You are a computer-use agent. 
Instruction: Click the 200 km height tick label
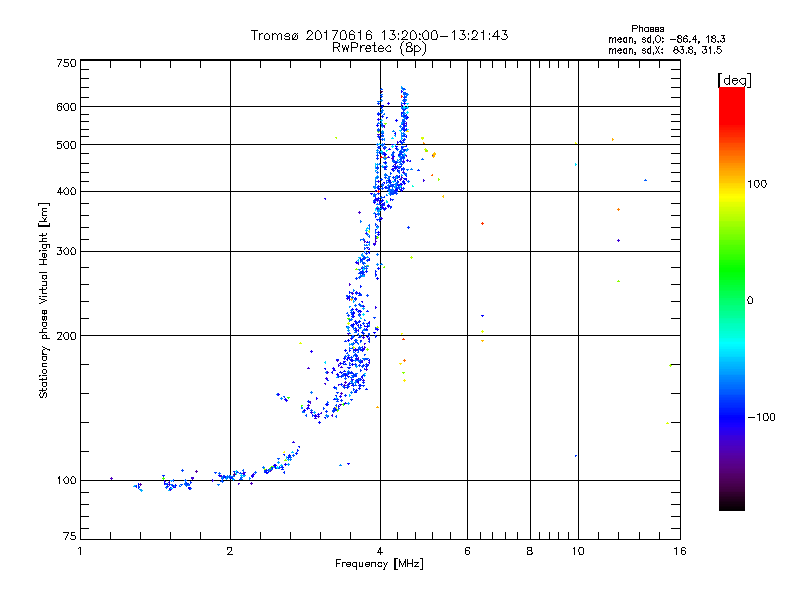66,336
